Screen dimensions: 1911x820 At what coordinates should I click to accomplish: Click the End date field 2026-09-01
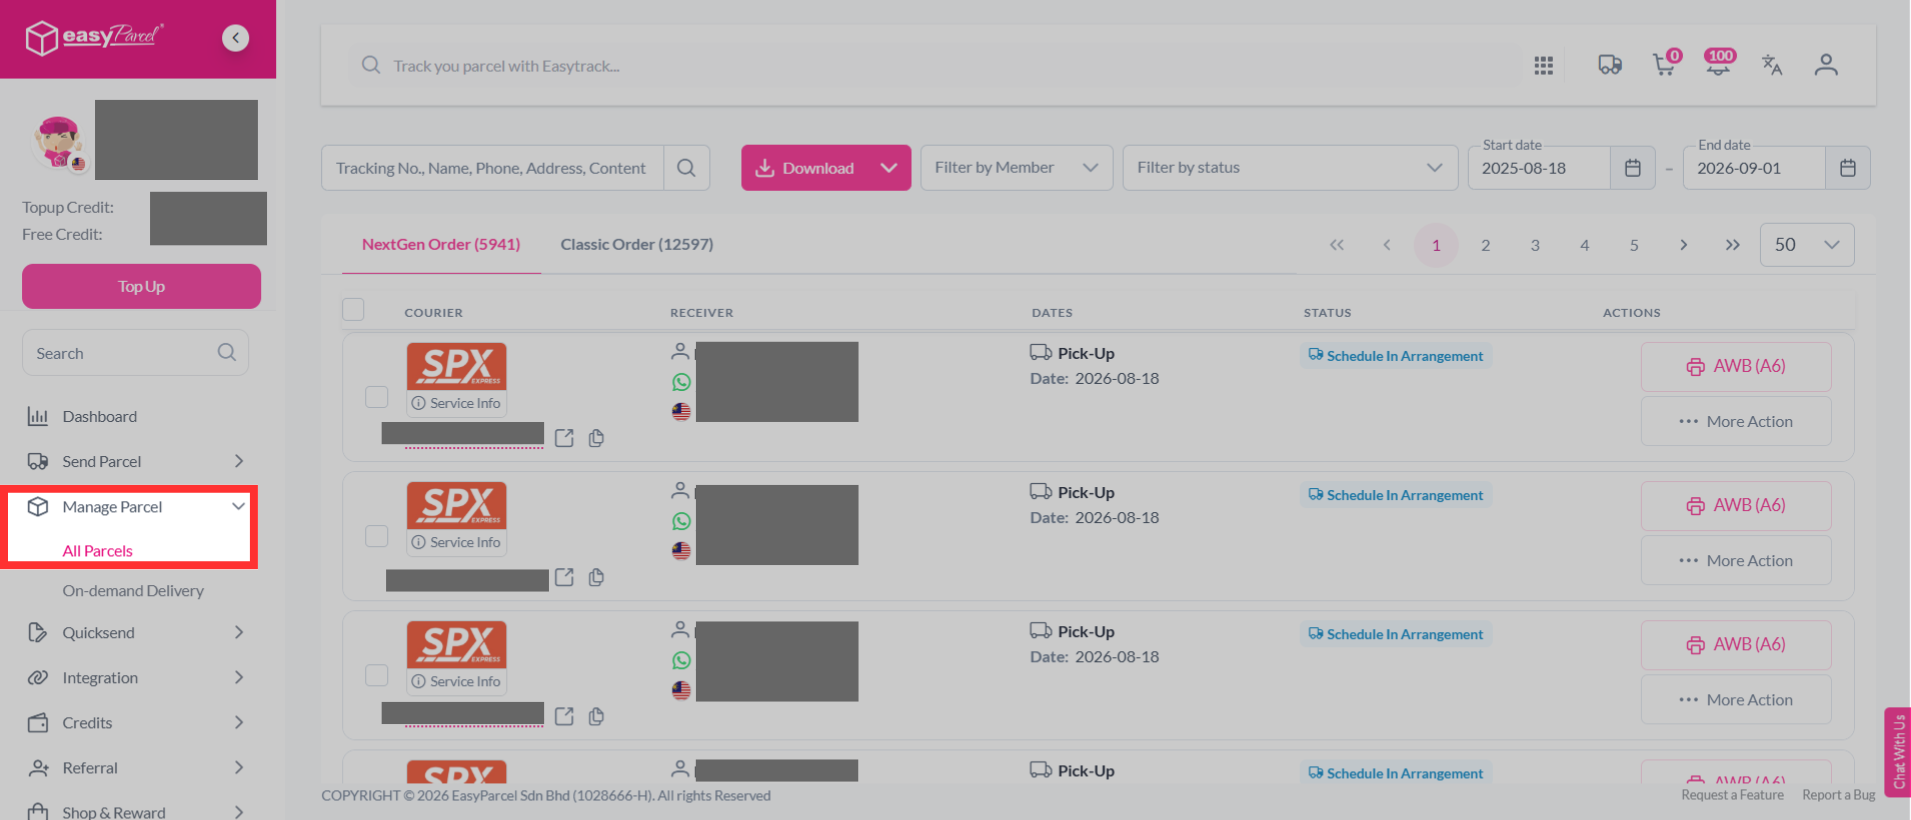point(1754,168)
